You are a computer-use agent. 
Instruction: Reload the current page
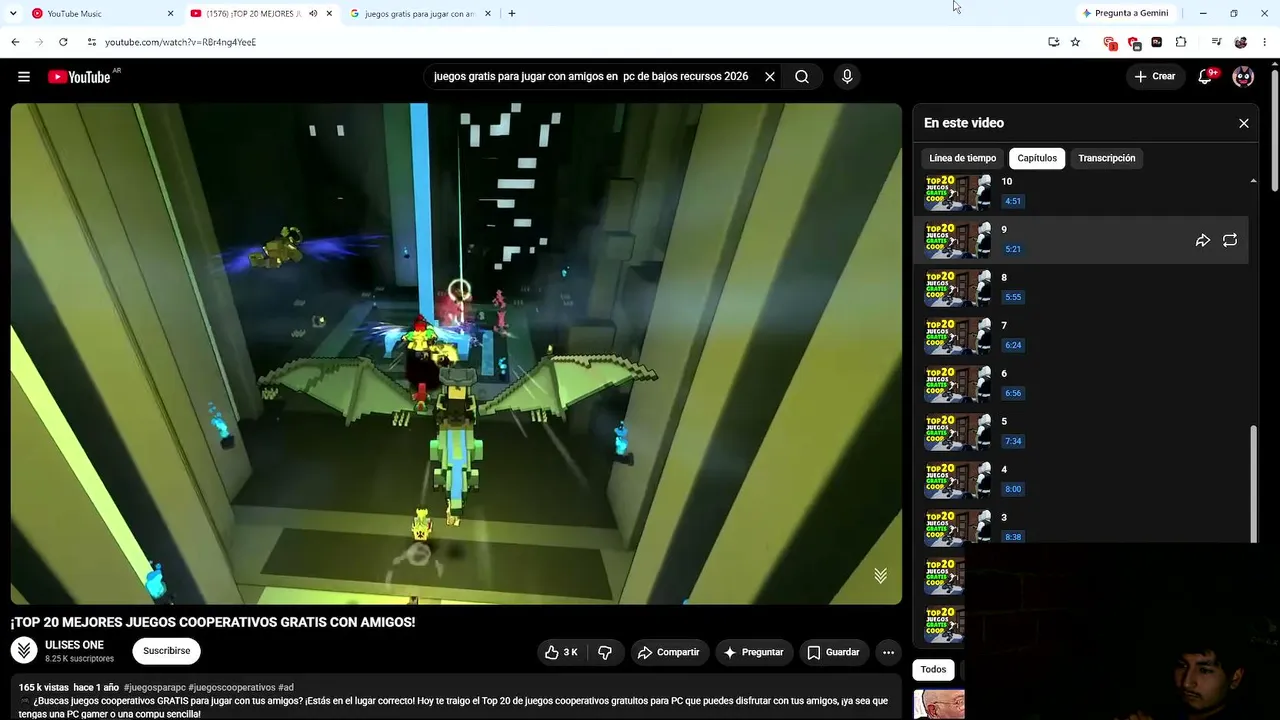pos(63,42)
